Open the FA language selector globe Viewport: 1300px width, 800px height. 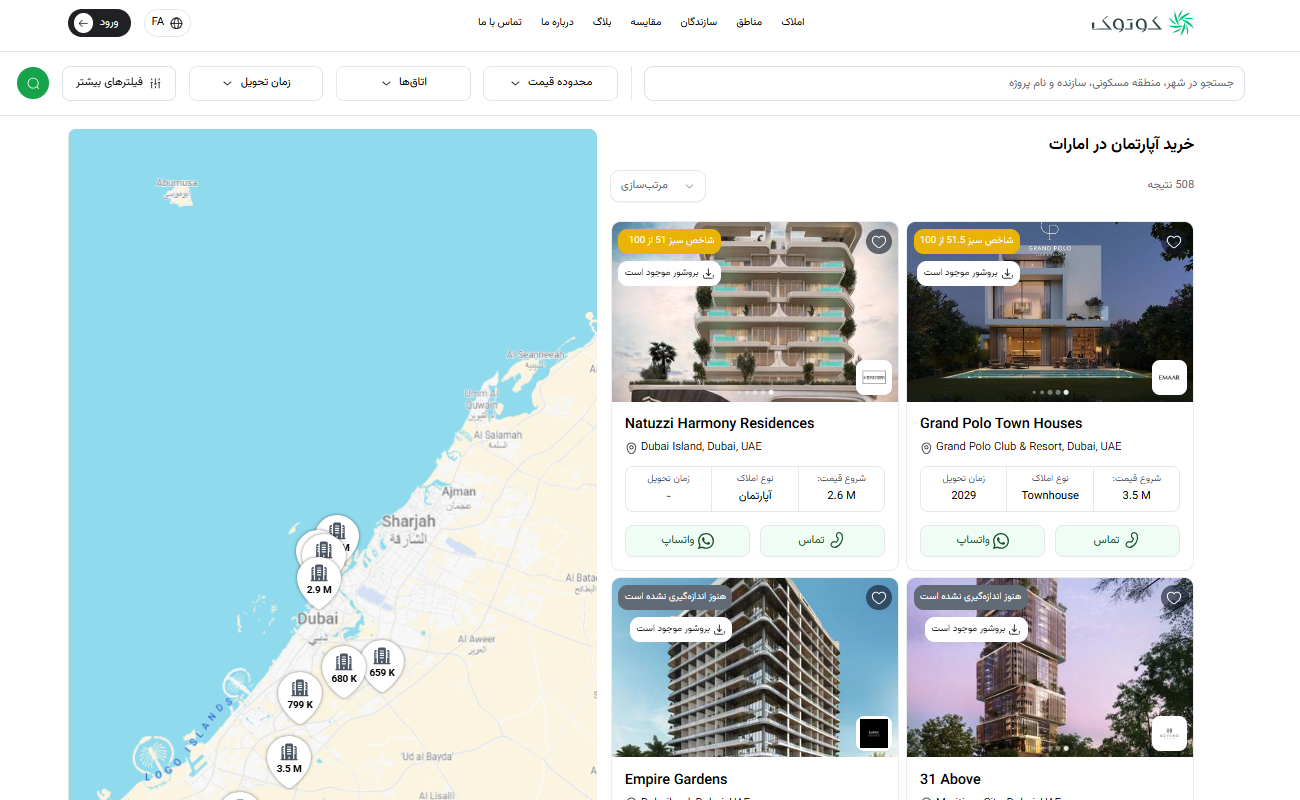tap(167, 23)
